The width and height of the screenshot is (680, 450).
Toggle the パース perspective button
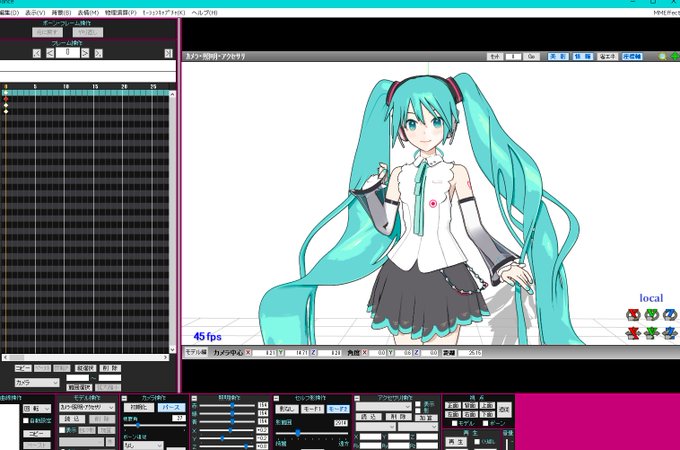171,408
